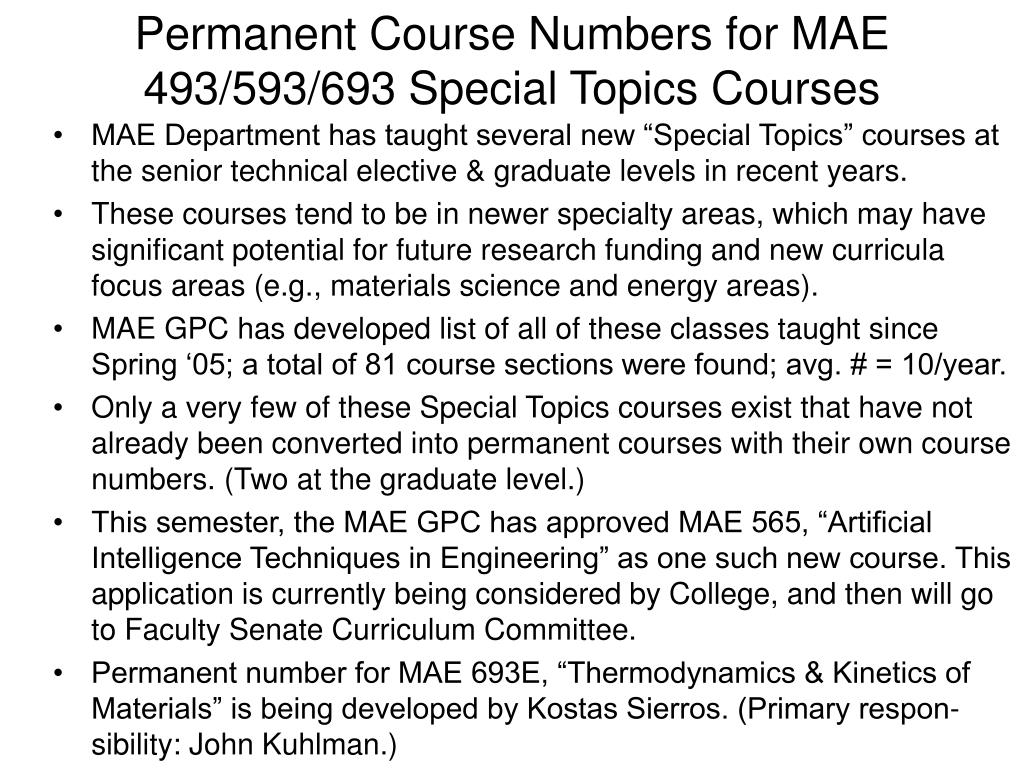Click the bullet marker before 'Permanent number for MAE 693E'

pos(58,673)
